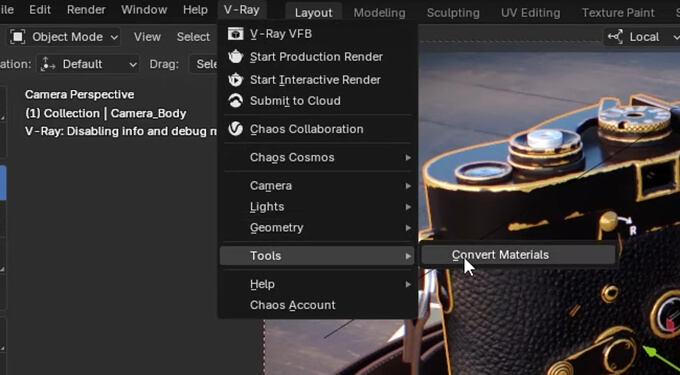This screenshot has height=375, width=680.
Task: Click the Submit to Cloud icon
Action: (x=235, y=101)
